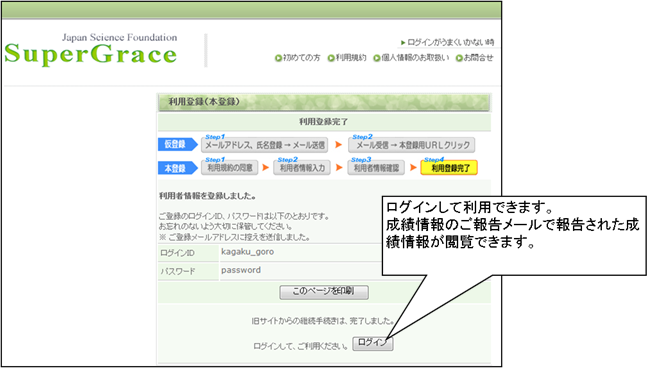
Task: Click the green bullet icon beside 初めての方
Action: (x=279, y=58)
